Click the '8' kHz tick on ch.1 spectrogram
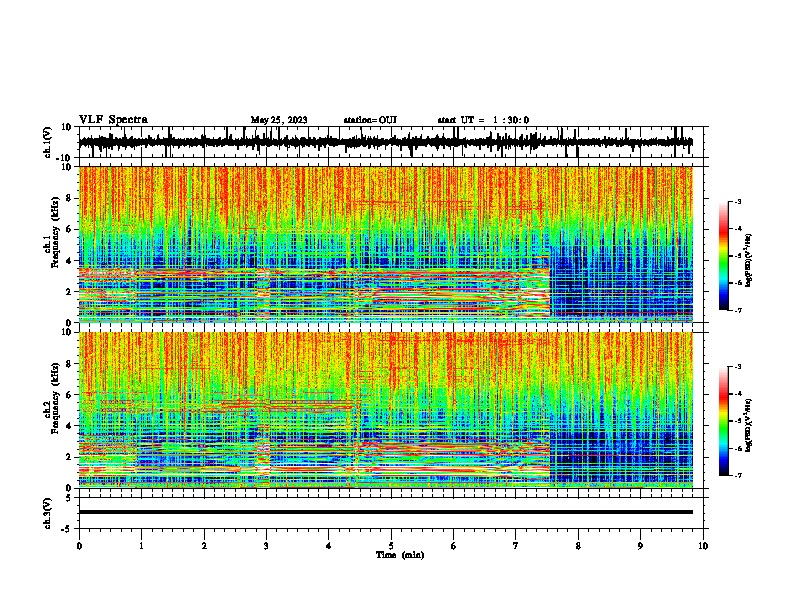 coord(70,198)
